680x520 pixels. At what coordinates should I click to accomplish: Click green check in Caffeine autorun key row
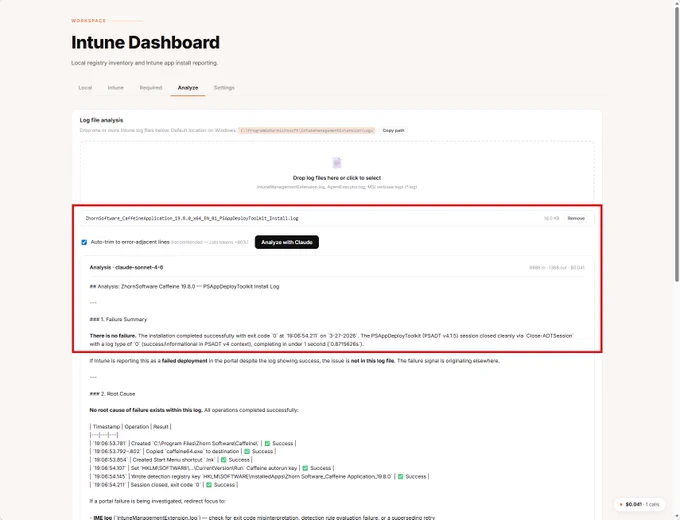305,468
